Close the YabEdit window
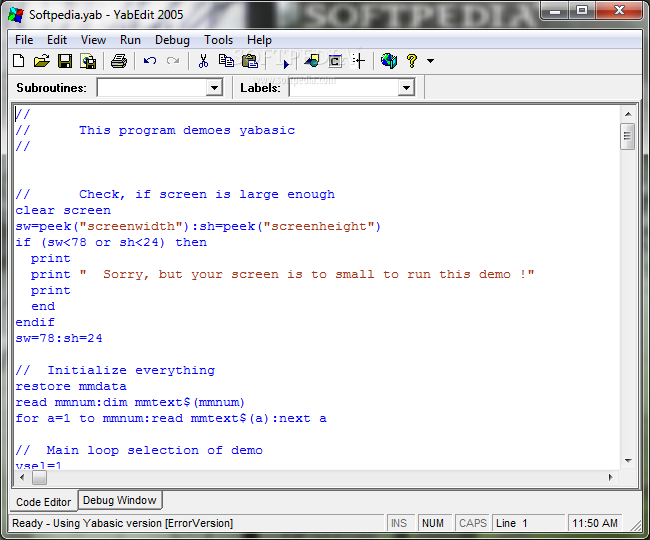The width and height of the screenshot is (650, 540). pos(619,10)
